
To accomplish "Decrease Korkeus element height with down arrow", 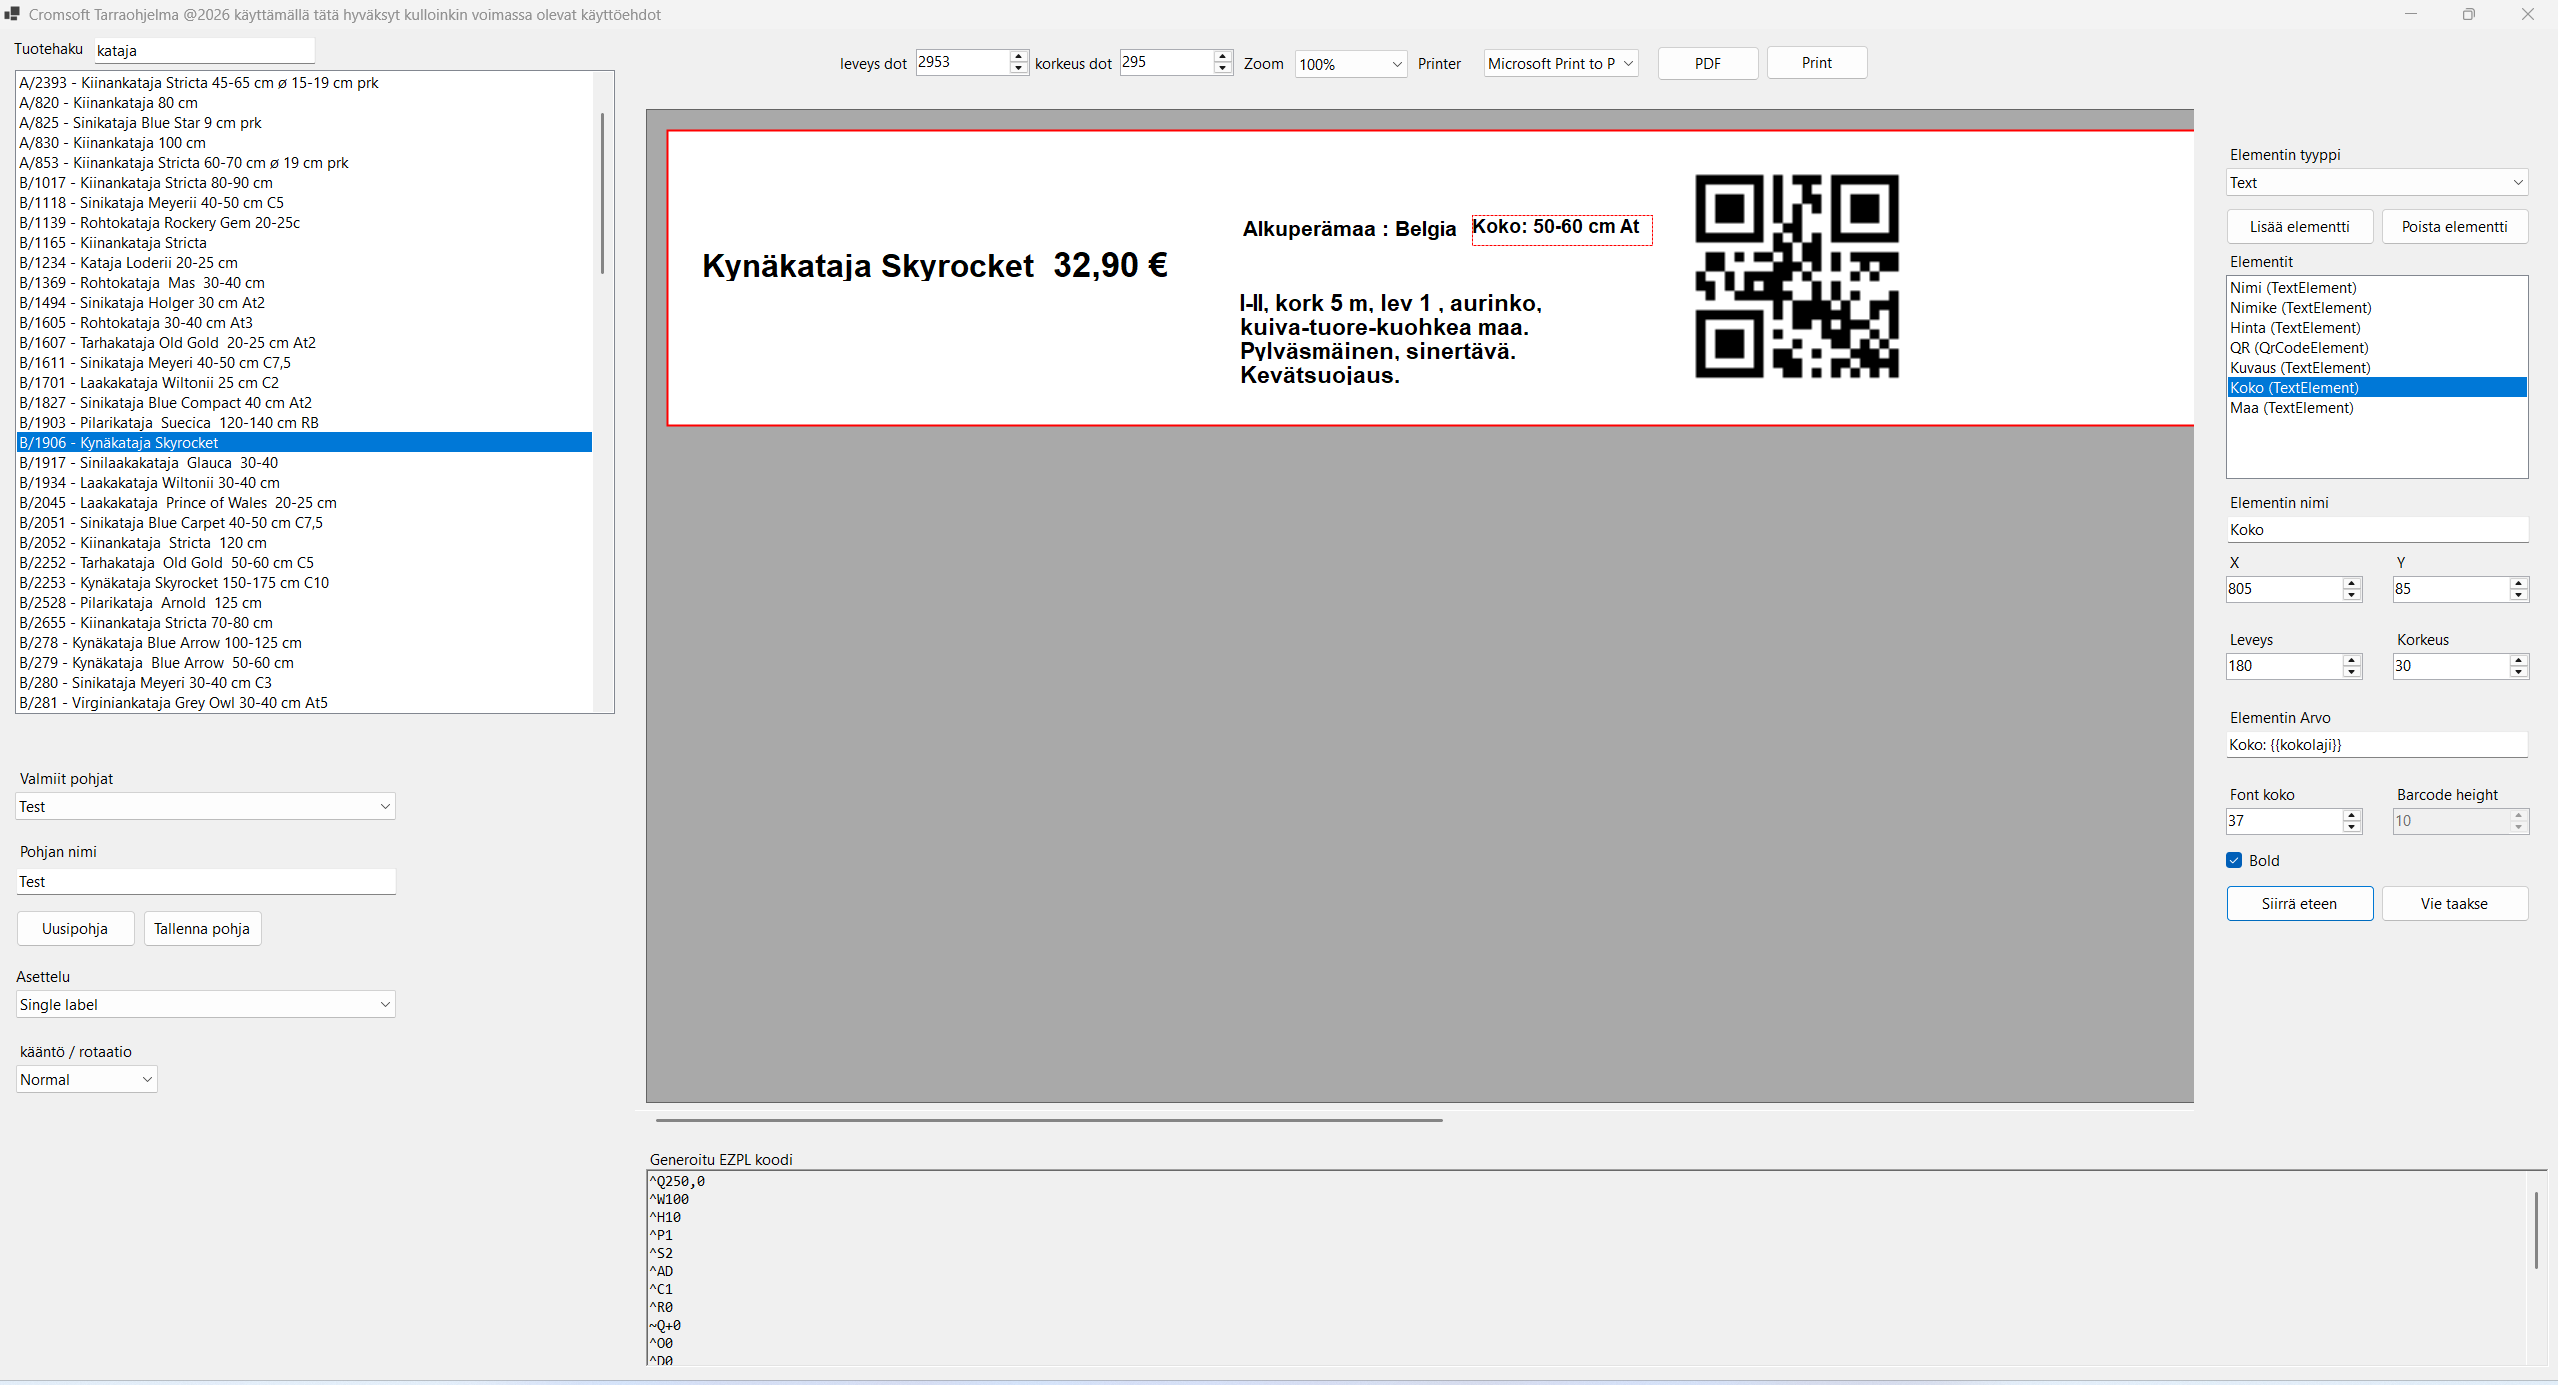I will click(2519, 673).
